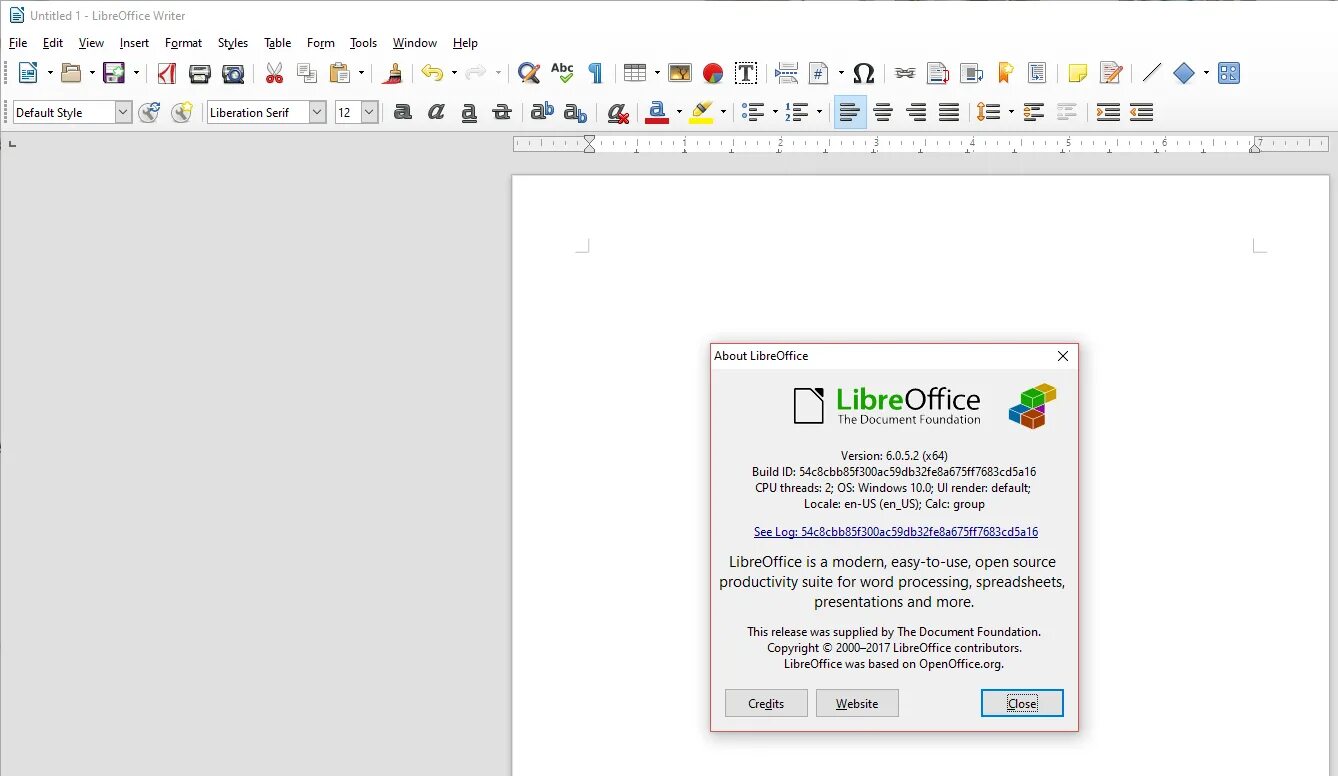1338x776 pixels.
Task: Open the Liberation Serif font name dropdown
Action: (x=317, y=113)
